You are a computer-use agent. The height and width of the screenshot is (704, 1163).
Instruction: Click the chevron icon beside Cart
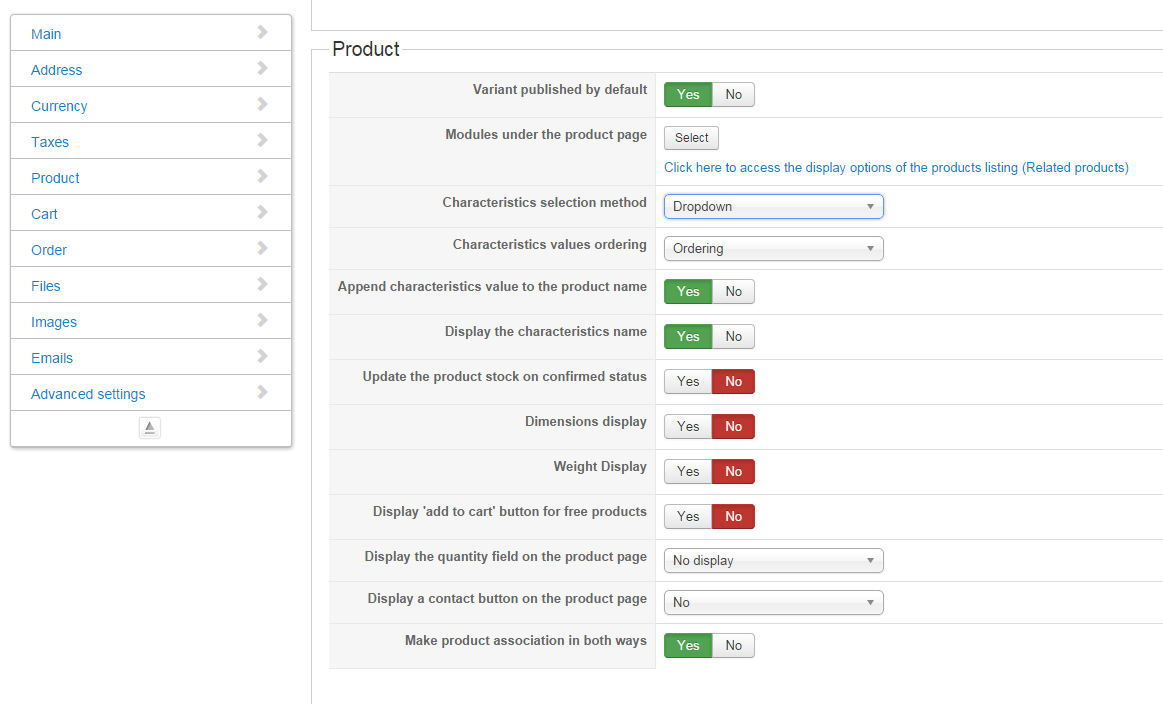click(263, 212)
